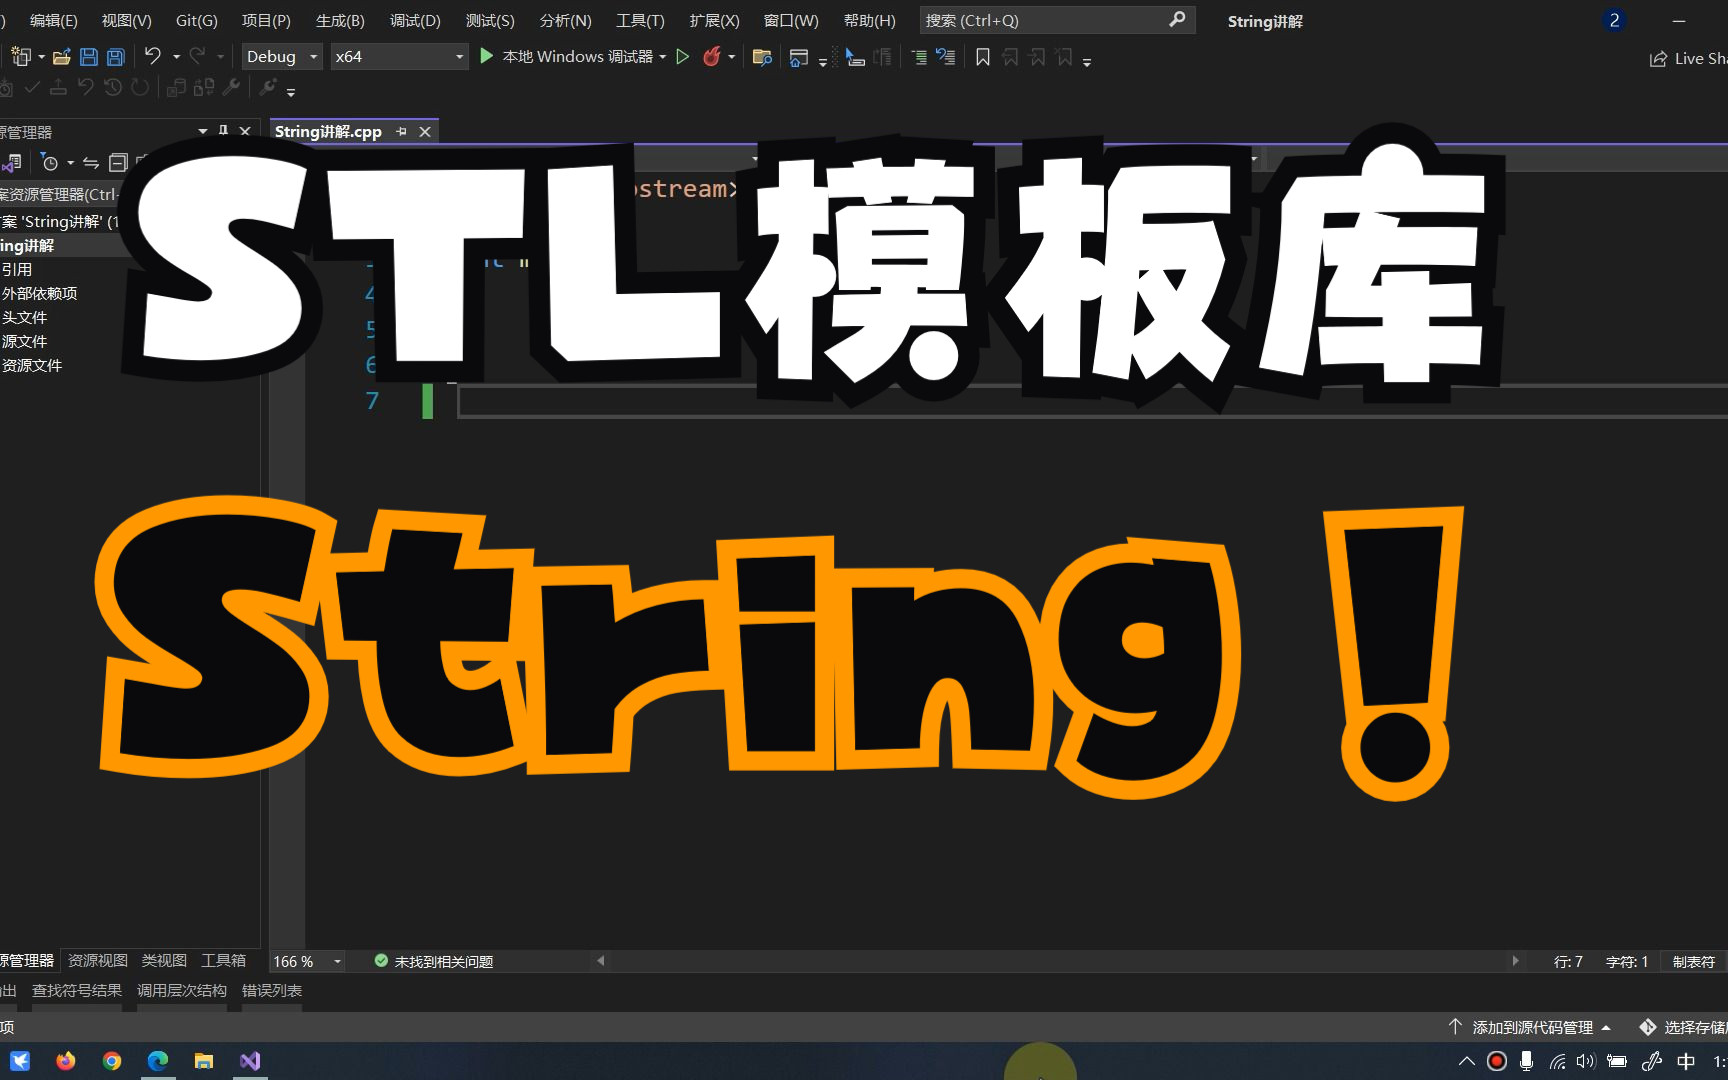Place cursor on code line 7
The width and height of the screenshot is (1728, 1080).
[1090, 401]
